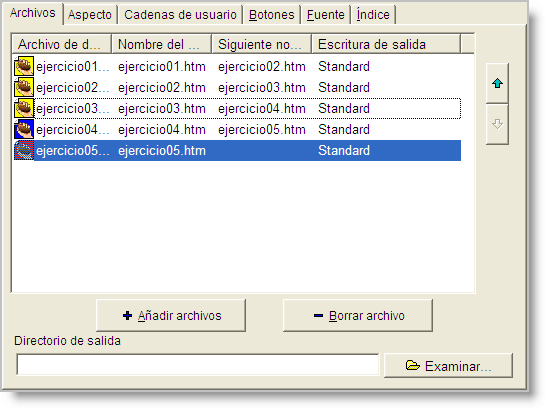Switch to the Índice tab
Screen dimensions: 545x408
(x=373, y=15)
